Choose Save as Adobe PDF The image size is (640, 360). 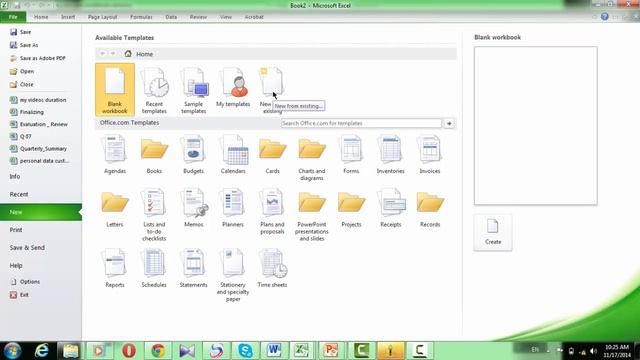(x=38, y=58)
